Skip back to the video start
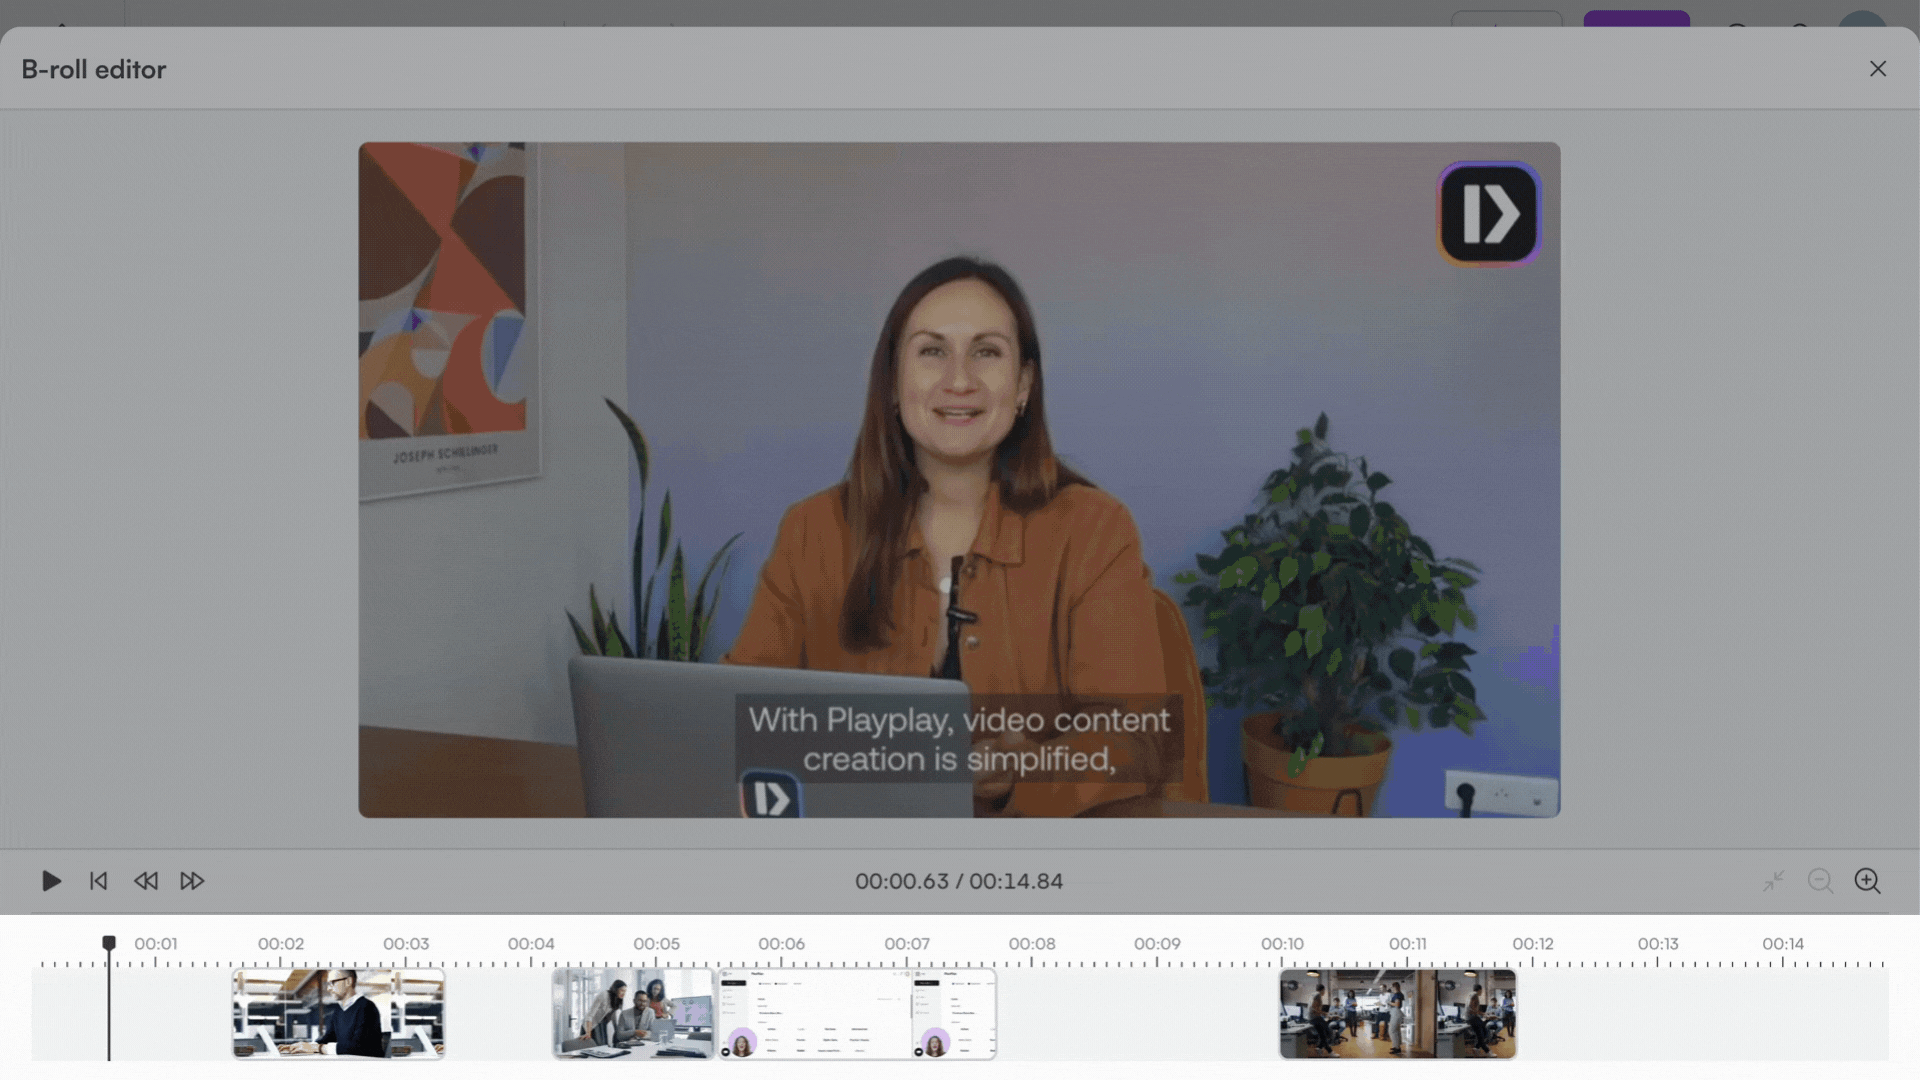1920x1080 pixels. [x=98, y=881]
